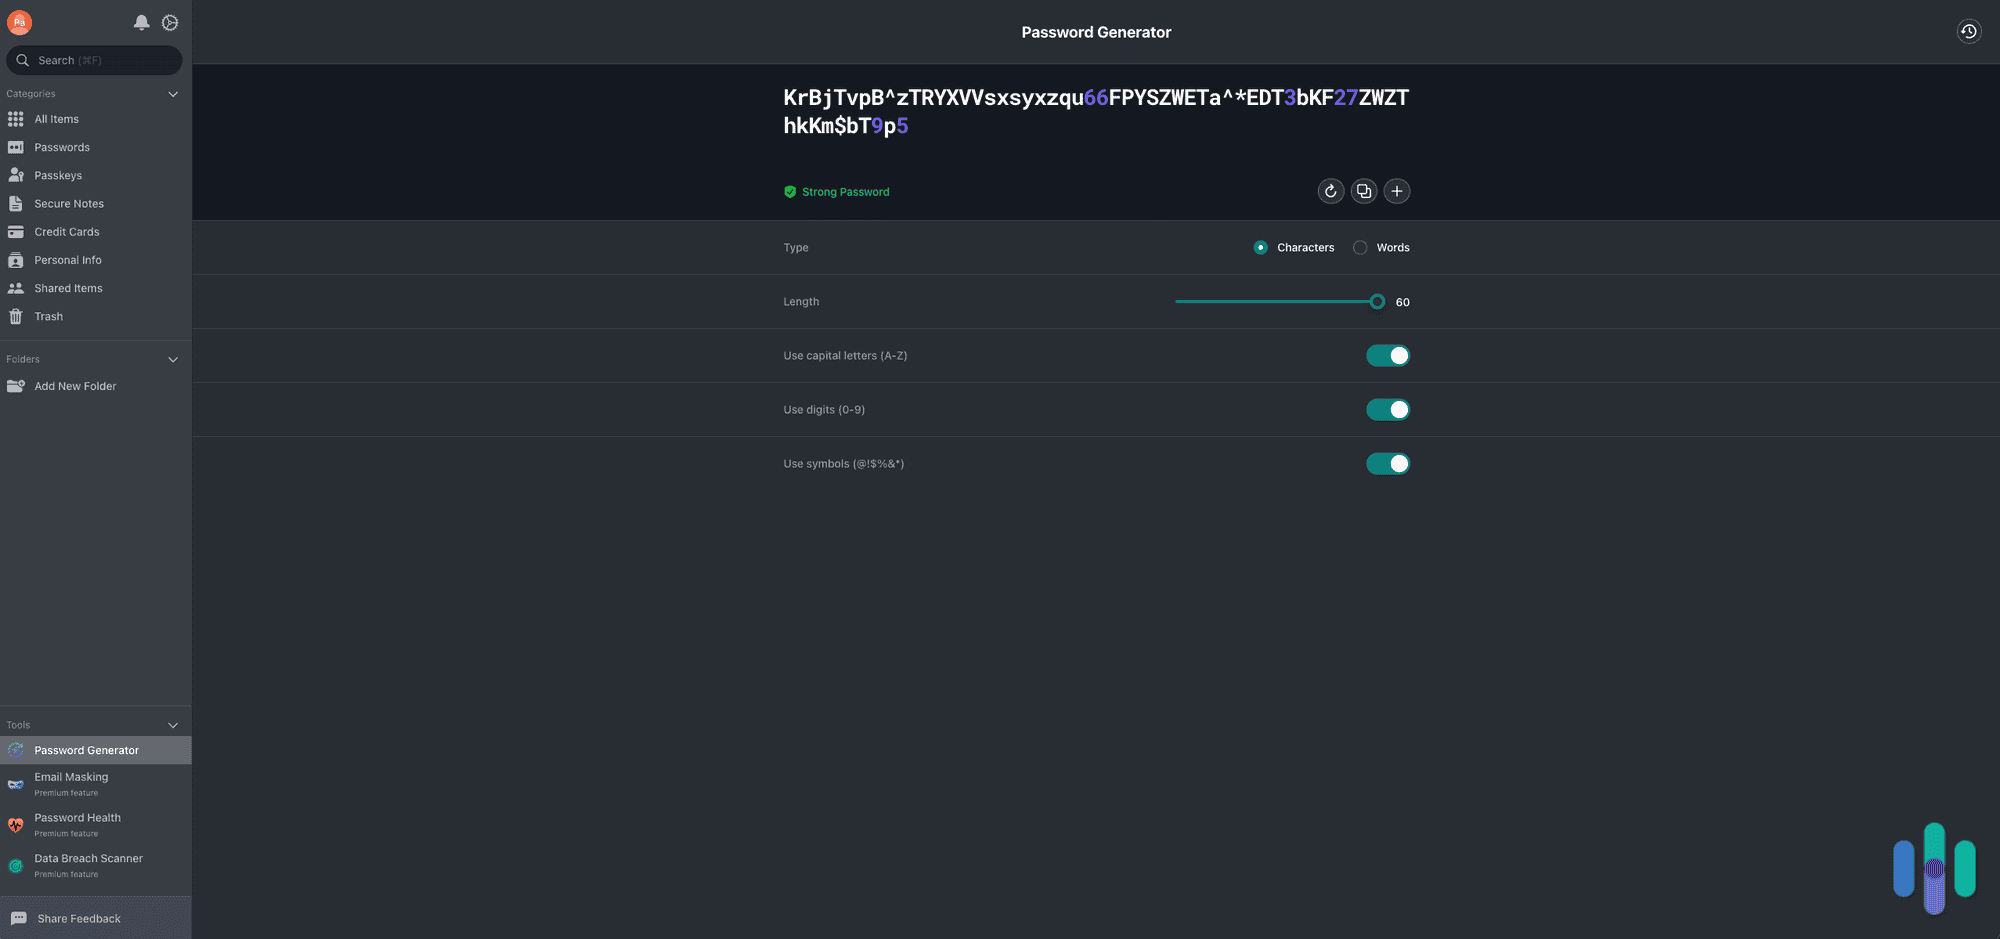The image size is (2000, 939).
Task: Open the notifications bell
Action: (x=141, y=22)
